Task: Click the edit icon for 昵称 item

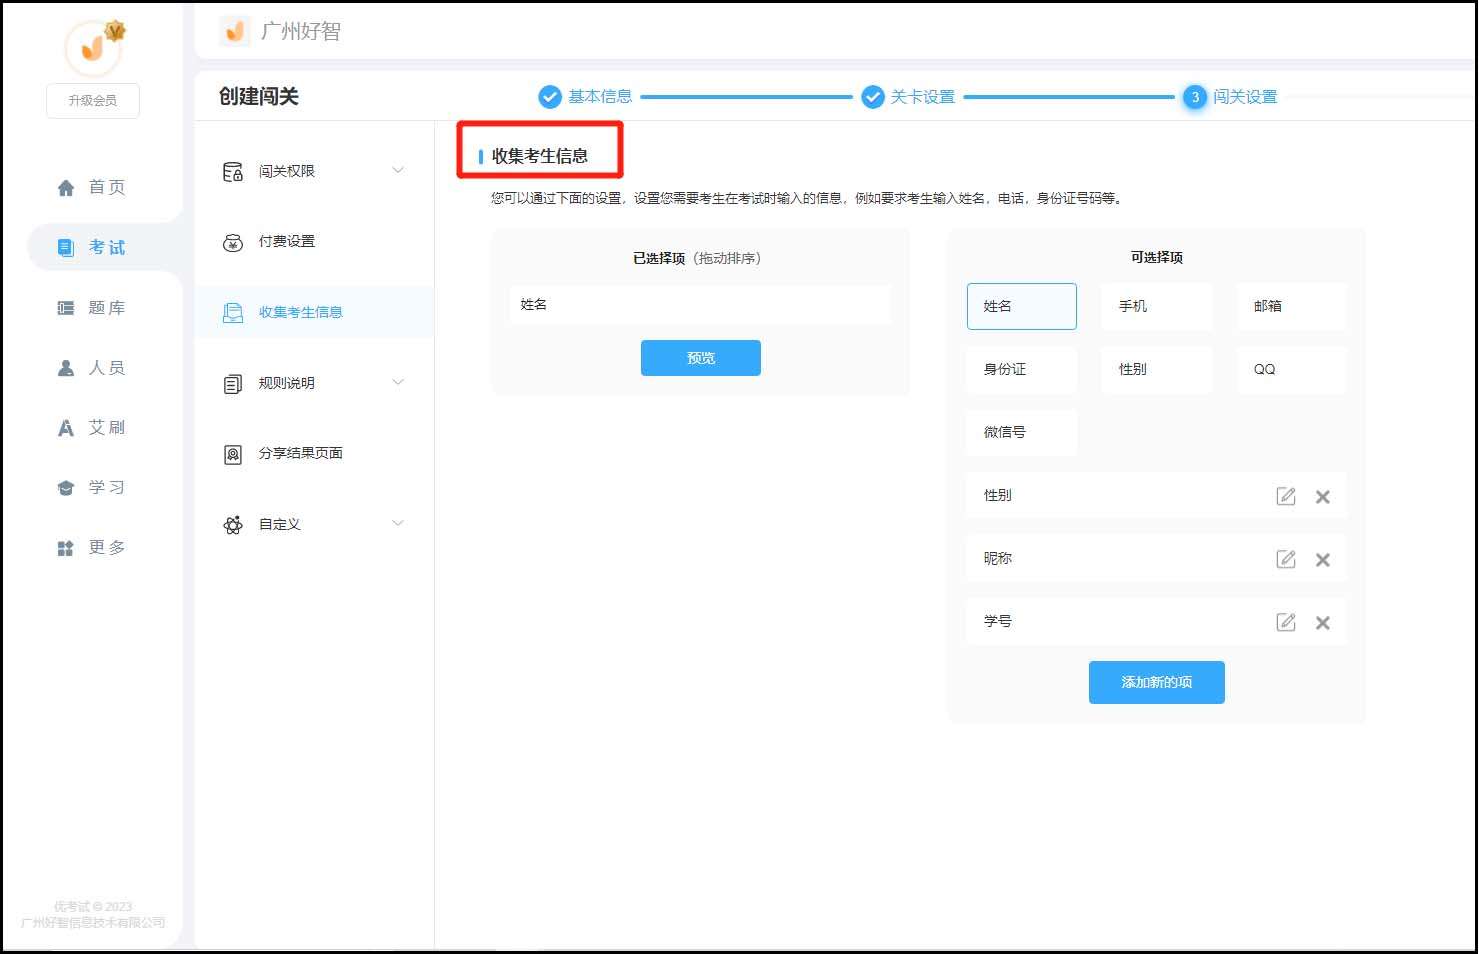Action: [x=1286, y=559]
